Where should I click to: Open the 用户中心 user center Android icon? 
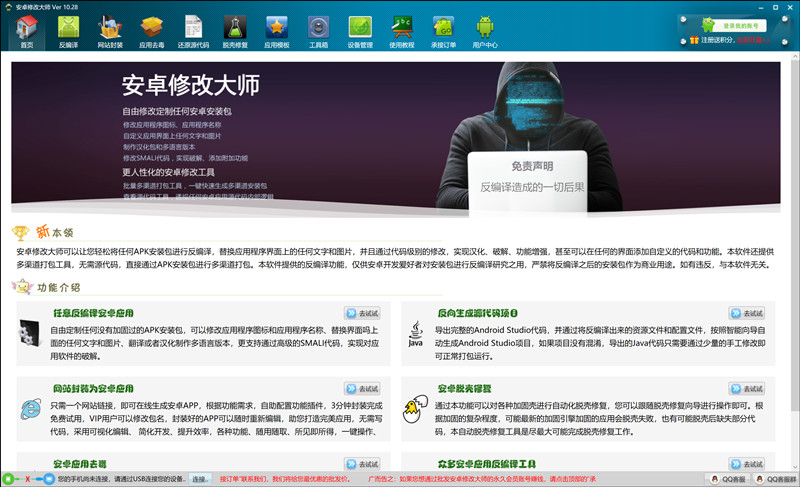(485, 31)
